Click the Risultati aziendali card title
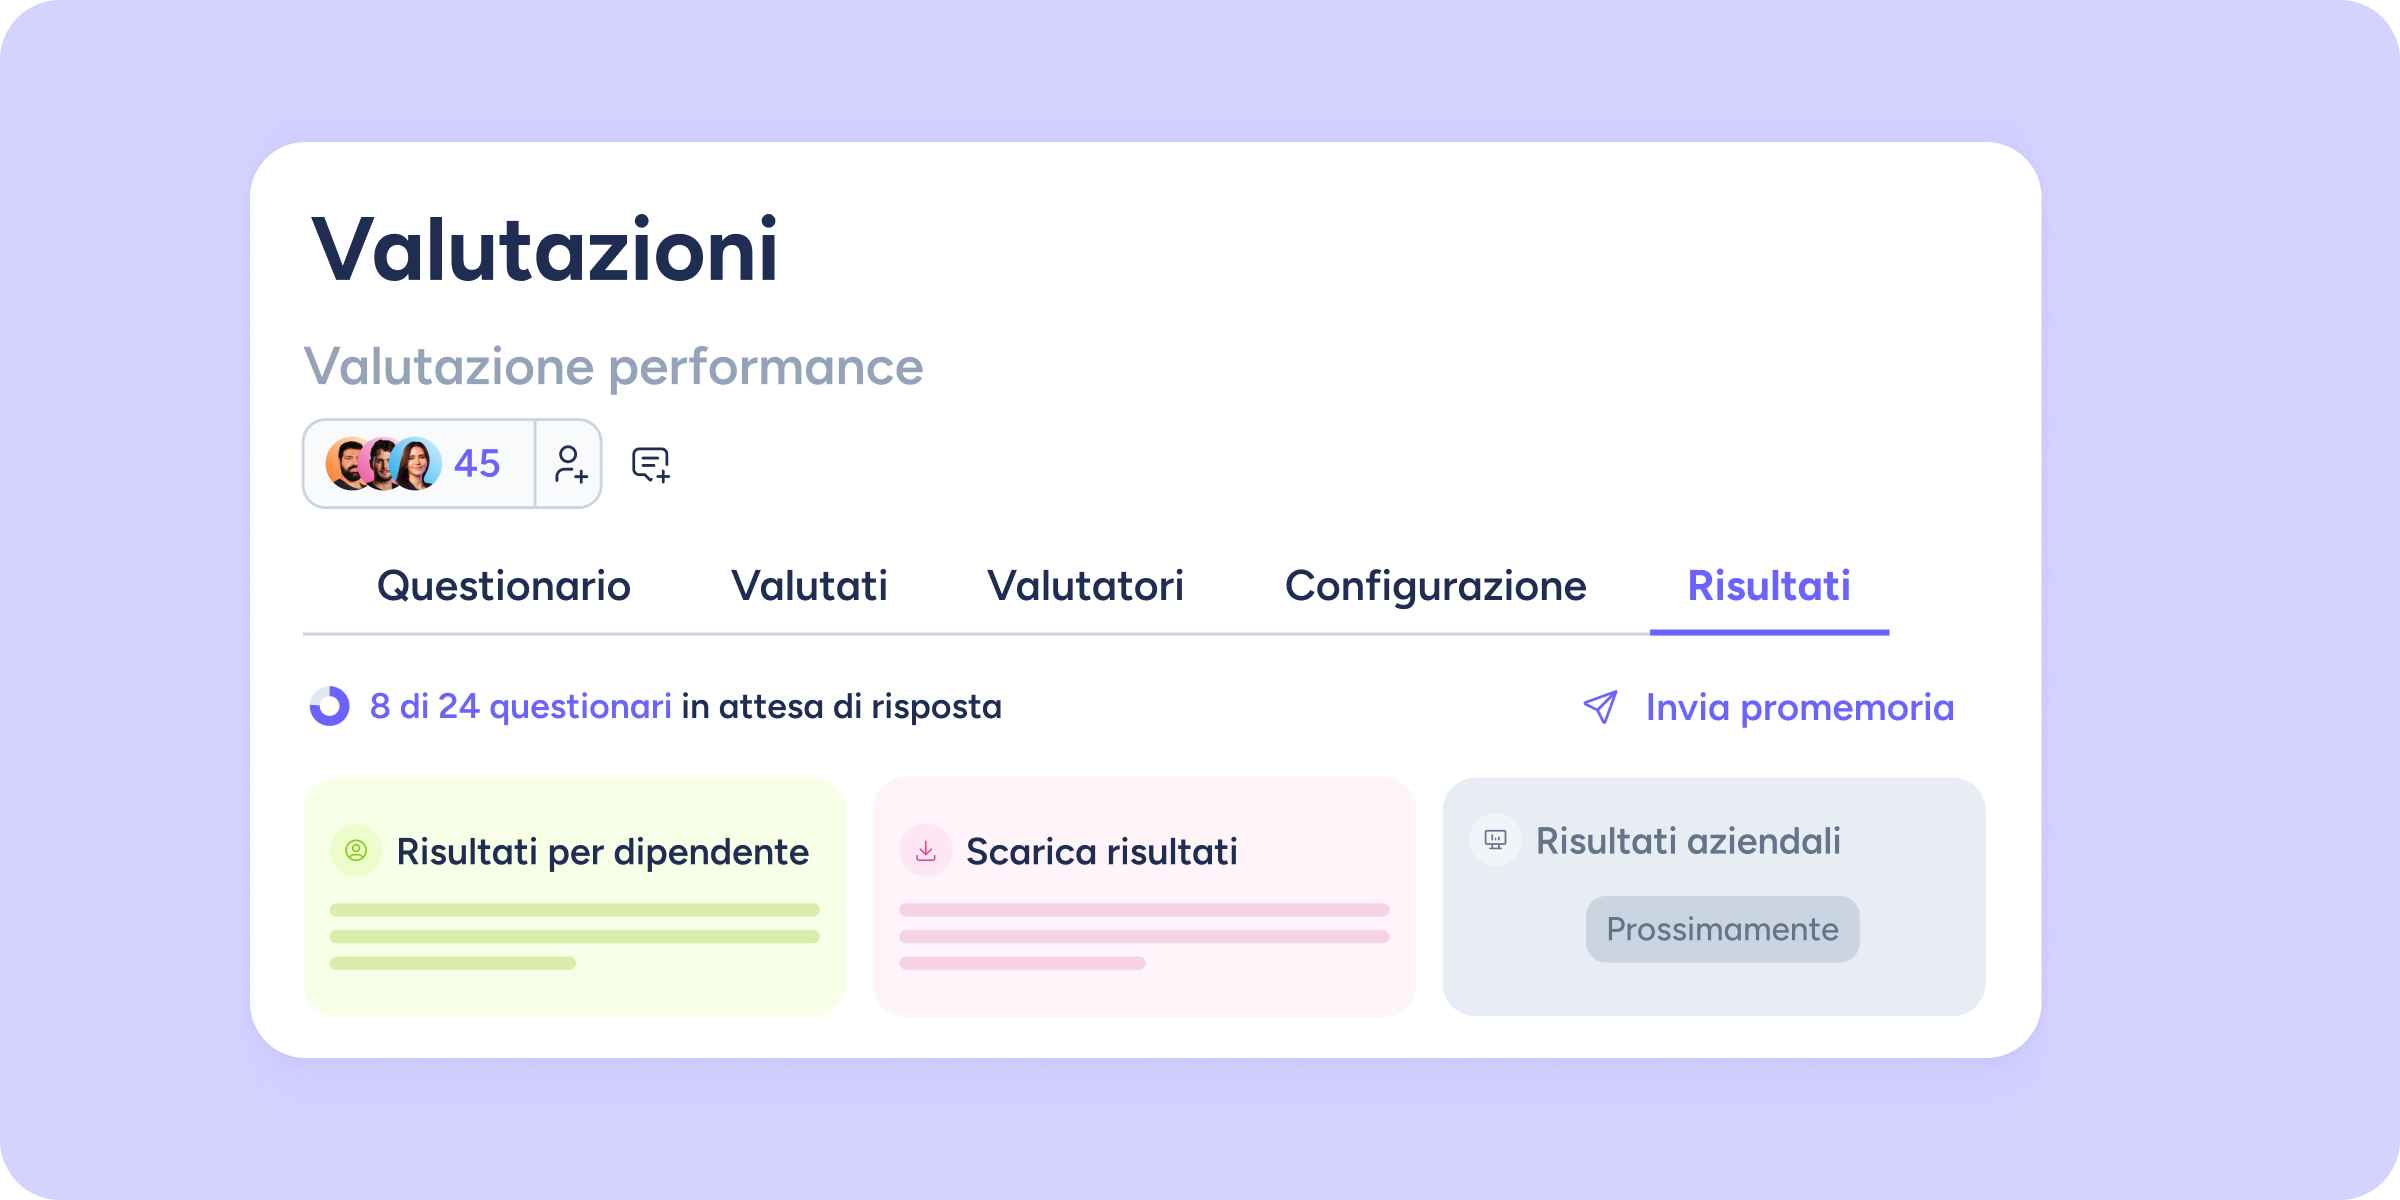Screen dimensions: 2400x1200 click(x=1688, y=841)
